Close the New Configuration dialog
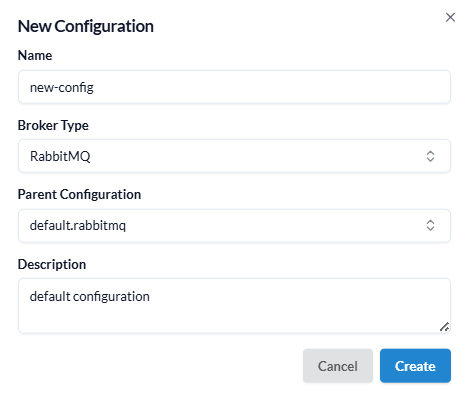 click(x=450, y=17)
